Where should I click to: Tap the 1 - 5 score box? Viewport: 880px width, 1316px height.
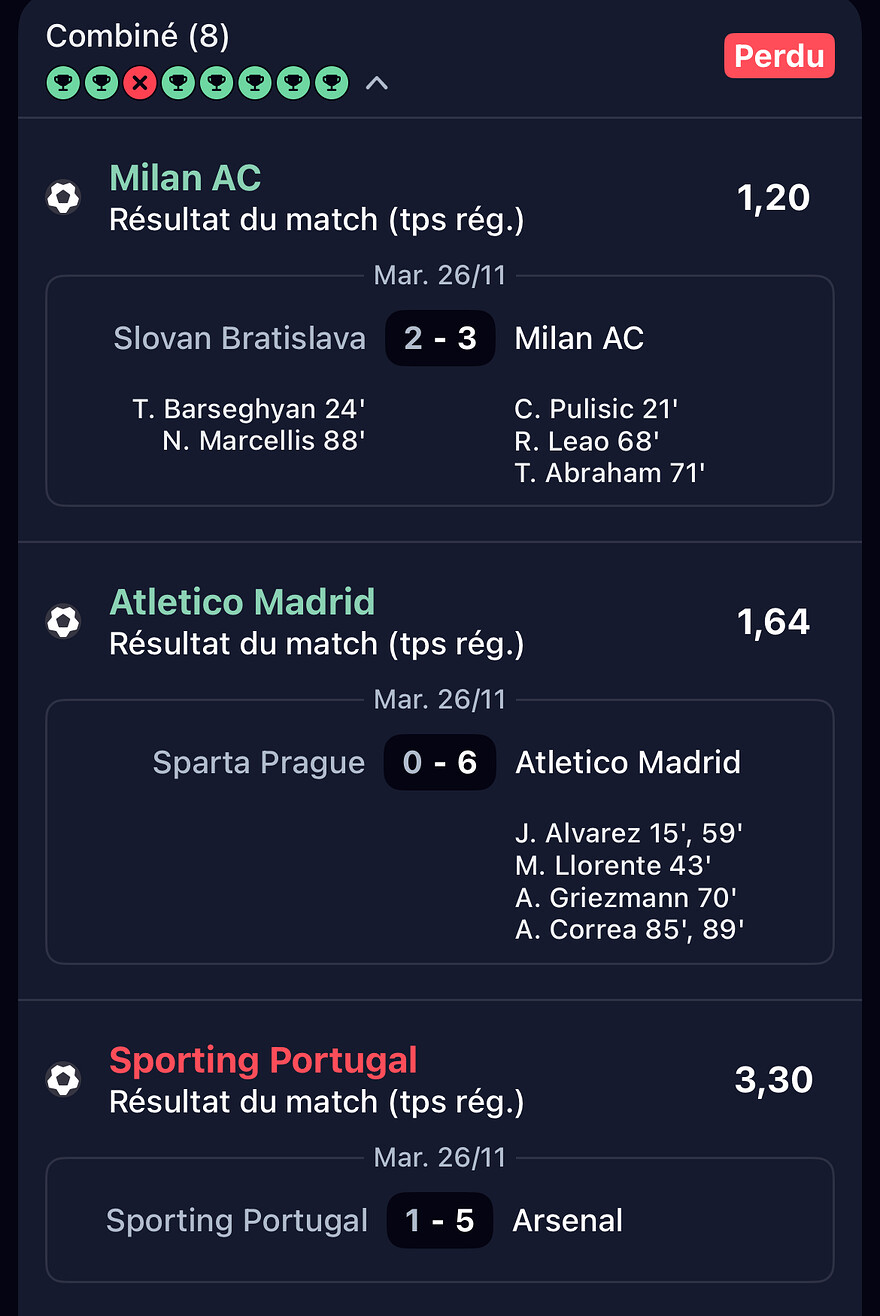[x=440, y=1220]
